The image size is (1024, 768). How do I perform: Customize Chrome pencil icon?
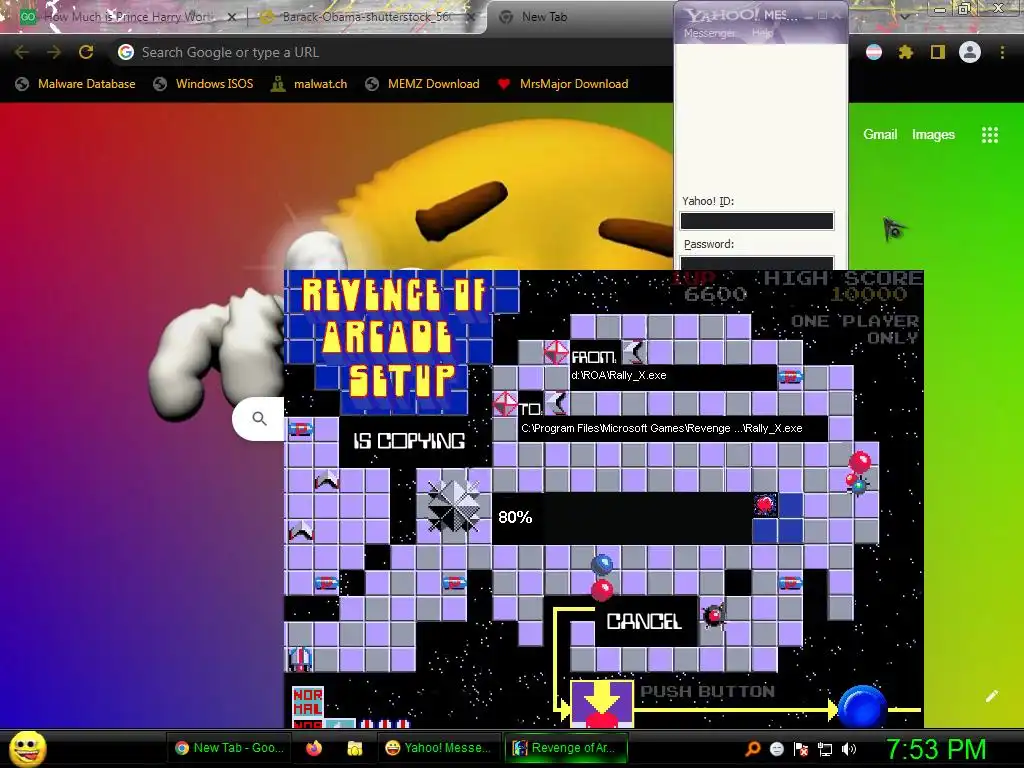pos(991,696)
